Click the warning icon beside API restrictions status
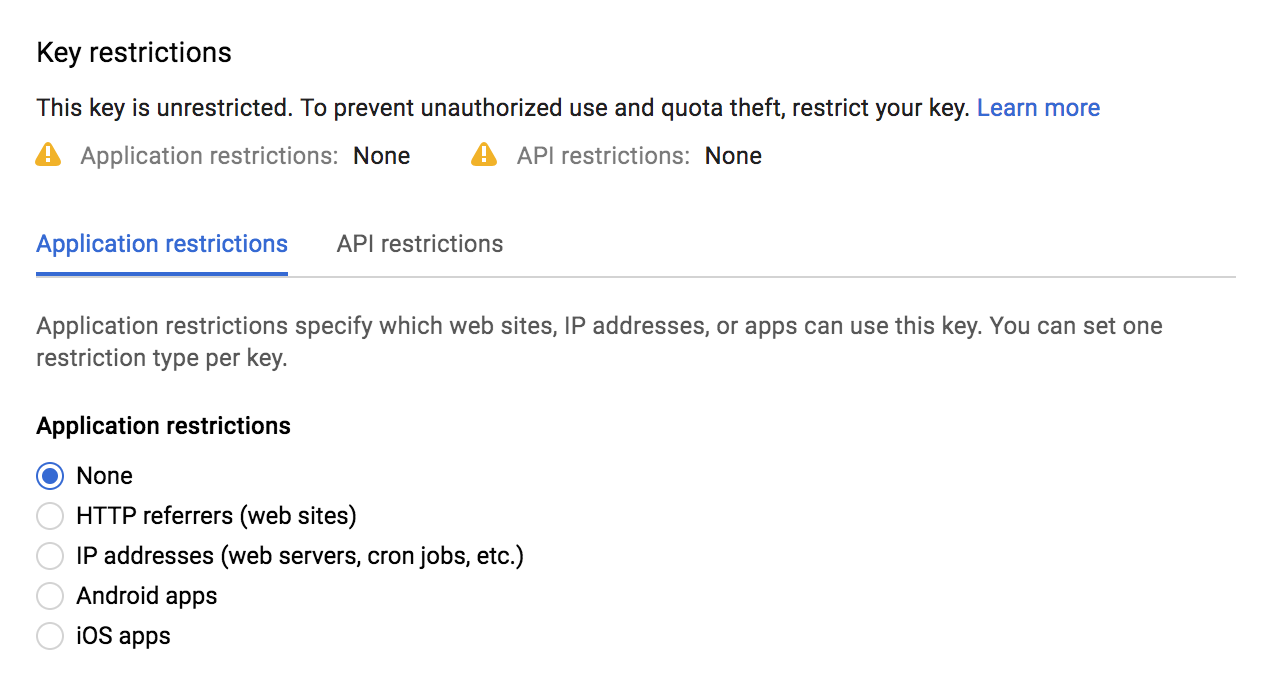This screenshot has height=694, width=1282. (x=484, y=155)
